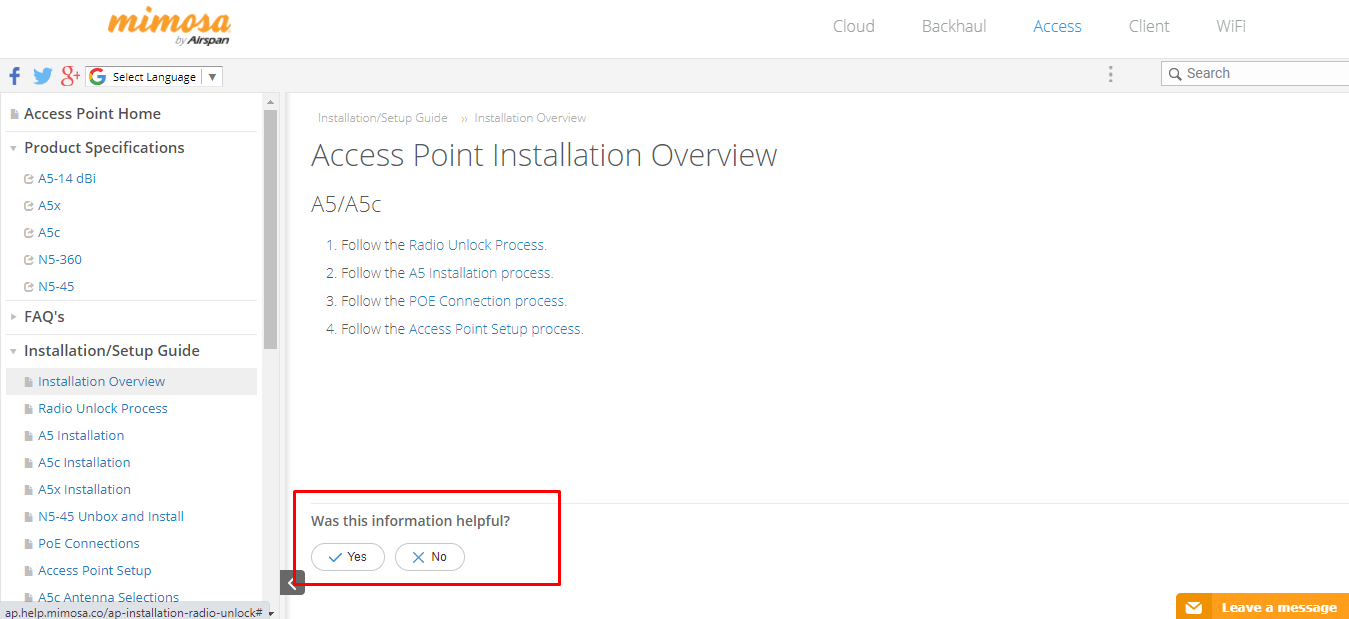Open the Select Language dropdown
The width and height of the screenshot is (1349, 619).
coord(155,77)
